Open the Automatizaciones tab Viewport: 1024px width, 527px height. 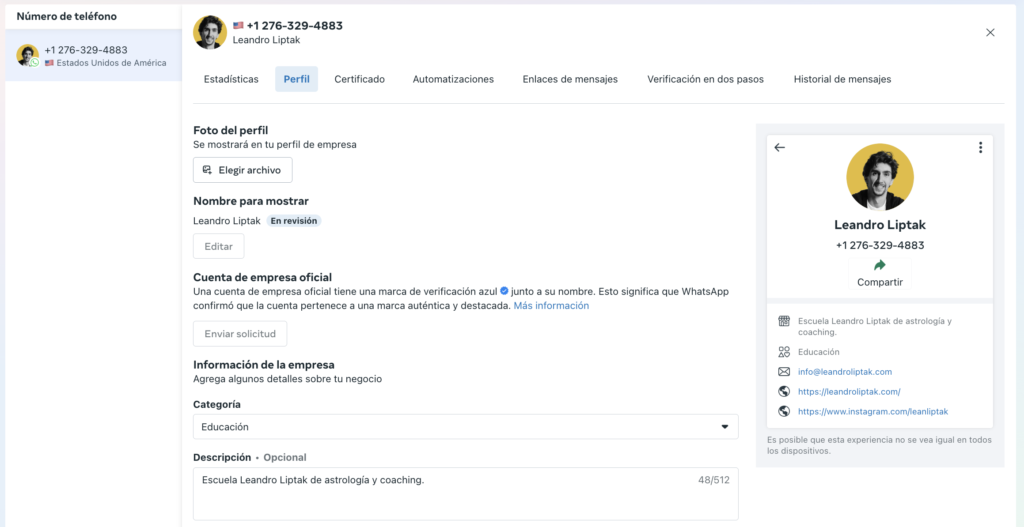(x=453, y=79)
